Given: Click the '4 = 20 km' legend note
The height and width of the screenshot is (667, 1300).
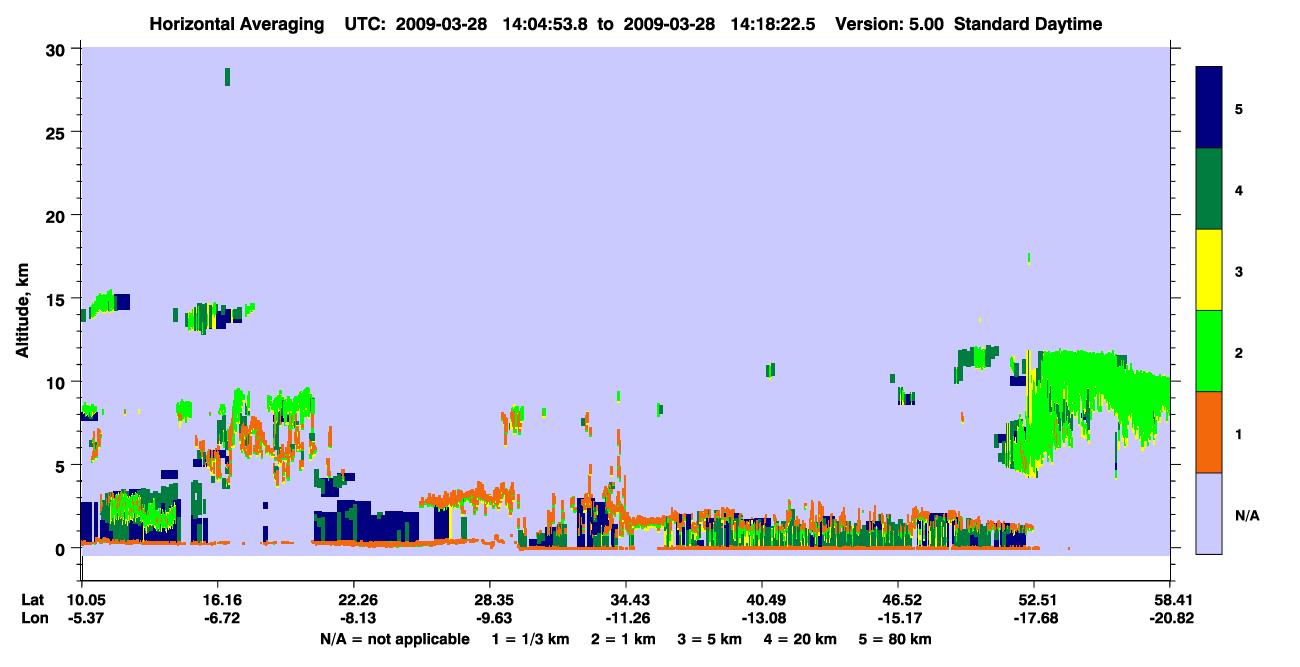Looking at the screenshot, I should [x=802, y=639].
